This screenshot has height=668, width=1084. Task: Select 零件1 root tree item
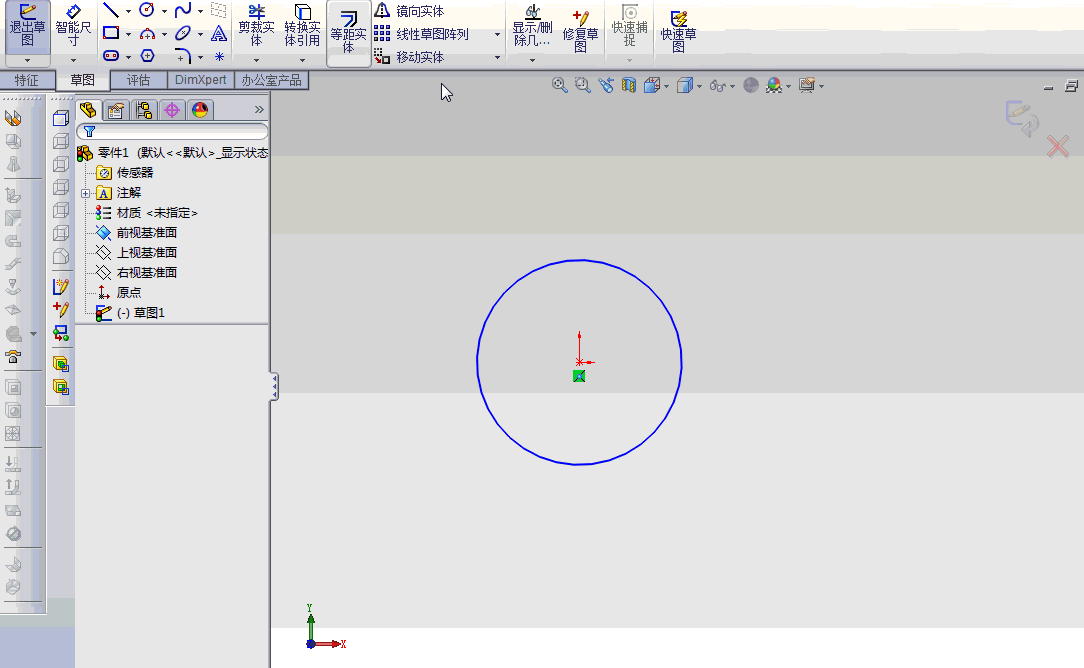(173, 153)
